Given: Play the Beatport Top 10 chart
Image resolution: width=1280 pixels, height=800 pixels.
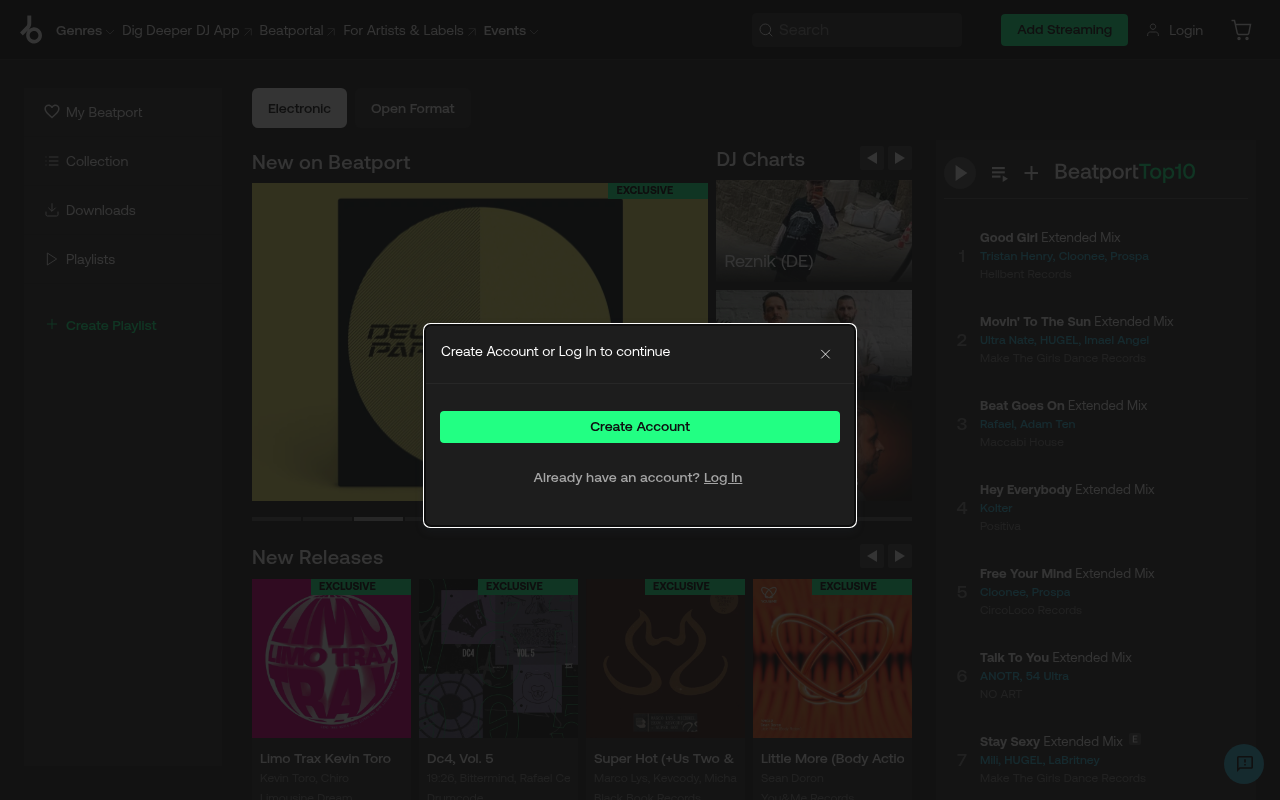Looking at the screenshot, I should tap(960, 172).
